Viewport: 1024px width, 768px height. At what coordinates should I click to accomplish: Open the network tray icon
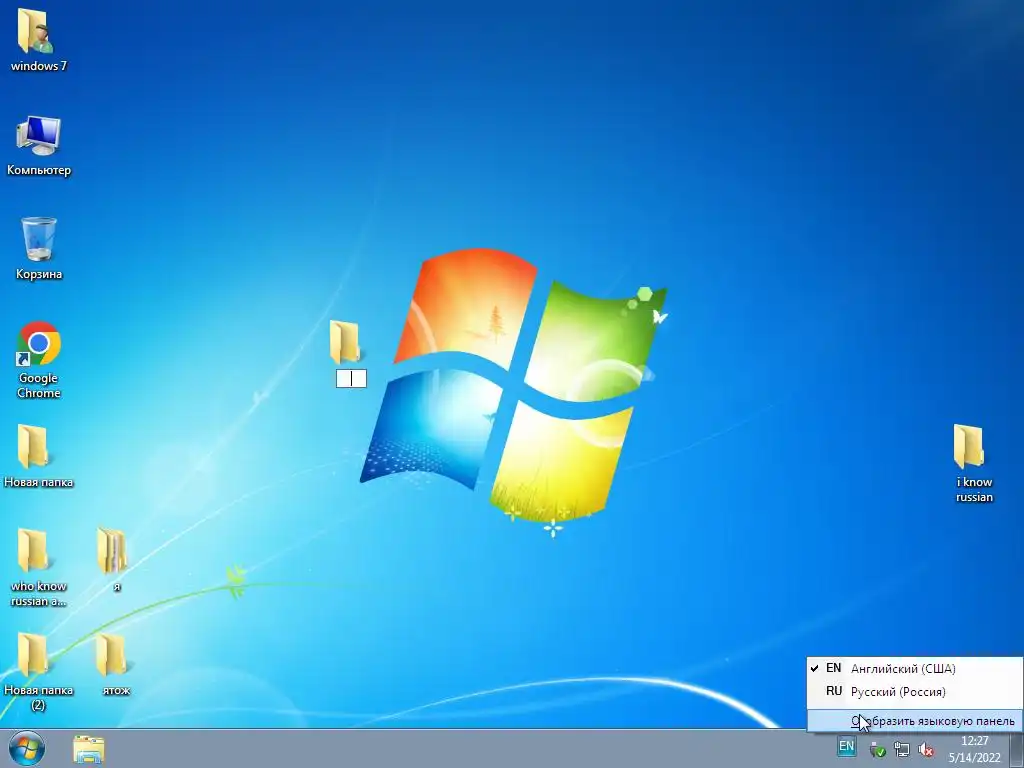coord(902,750)
